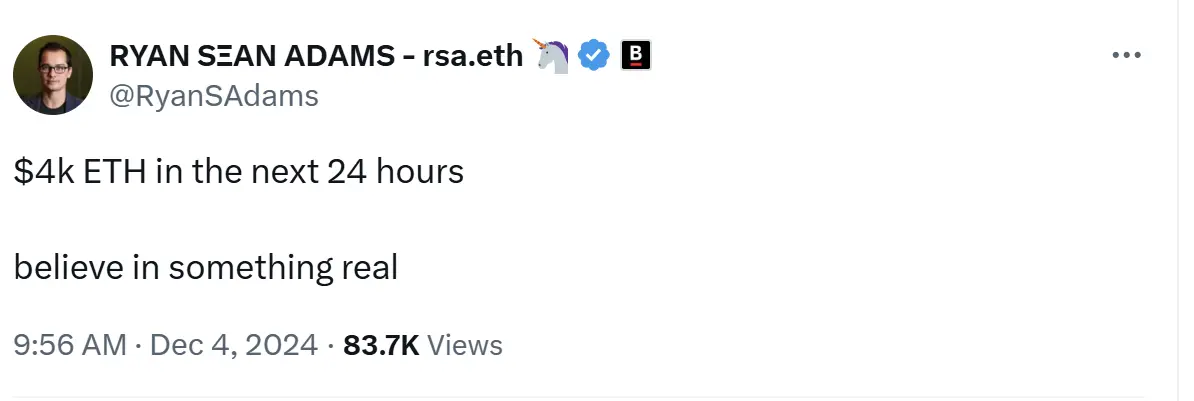
Task: Click the "24 hours" text
Action: [x=395, y=173]
